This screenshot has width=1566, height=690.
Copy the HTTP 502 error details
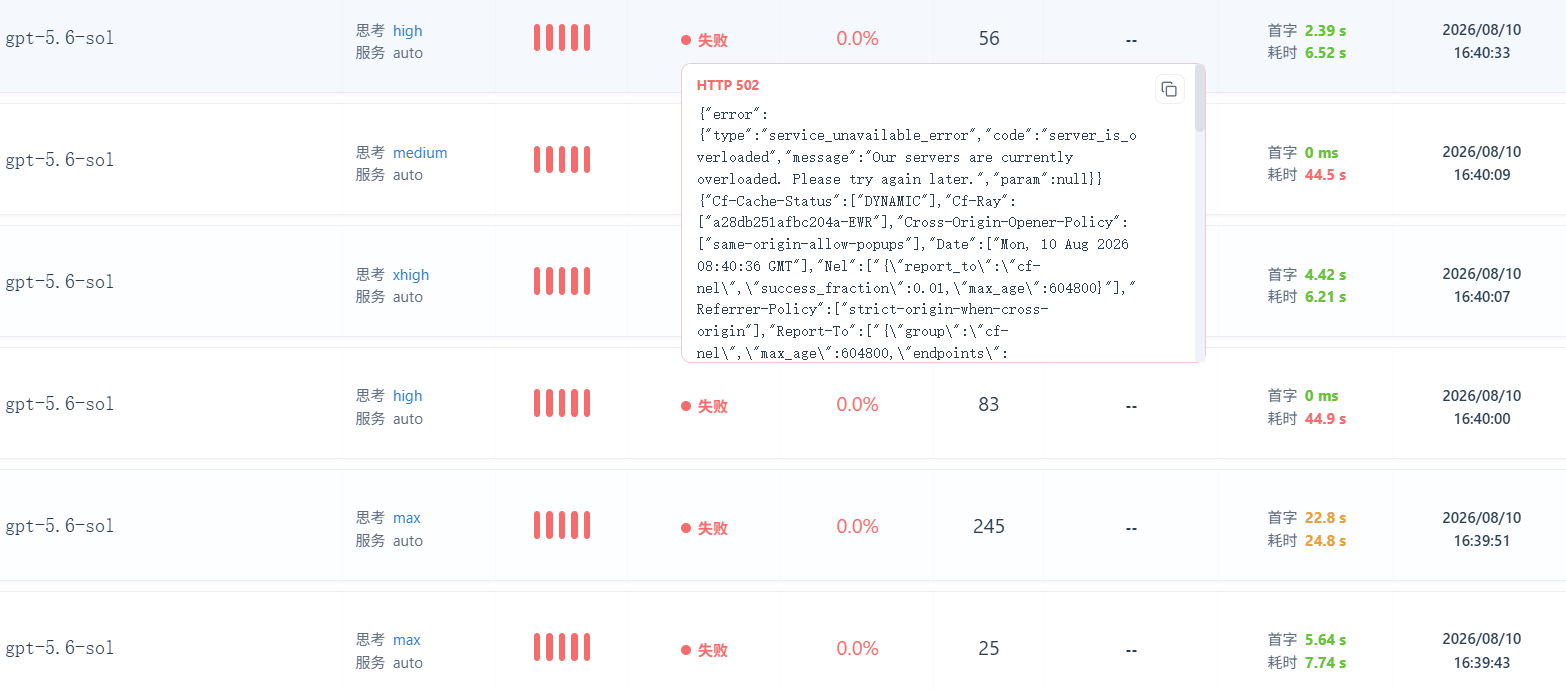(1169, 89)
